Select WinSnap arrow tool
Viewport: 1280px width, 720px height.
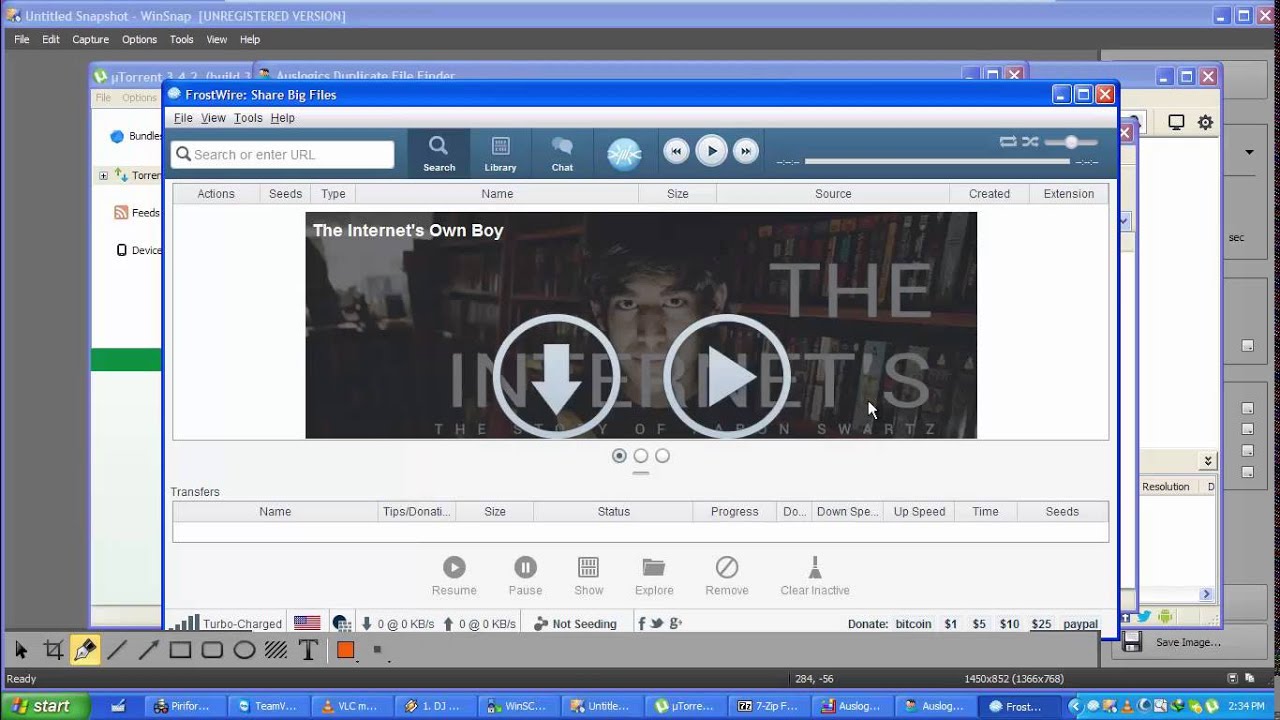148,650
